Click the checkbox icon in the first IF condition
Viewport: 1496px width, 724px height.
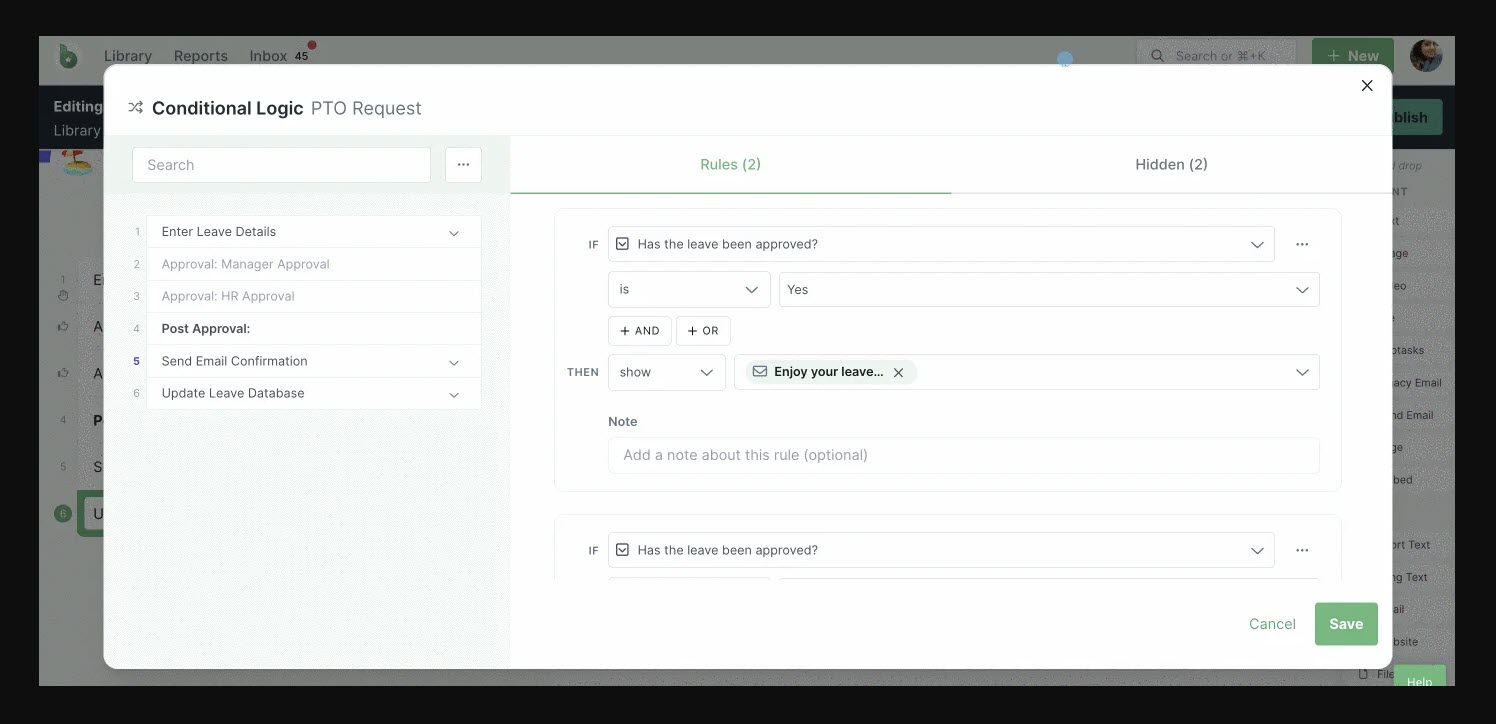coord(622,242)
